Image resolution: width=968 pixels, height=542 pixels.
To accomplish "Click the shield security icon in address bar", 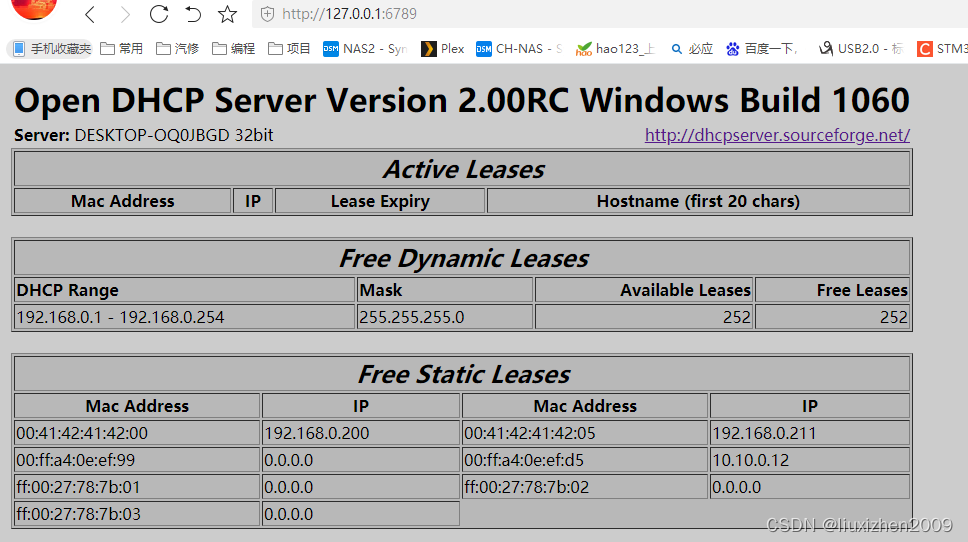I will [x=267, y=14].
